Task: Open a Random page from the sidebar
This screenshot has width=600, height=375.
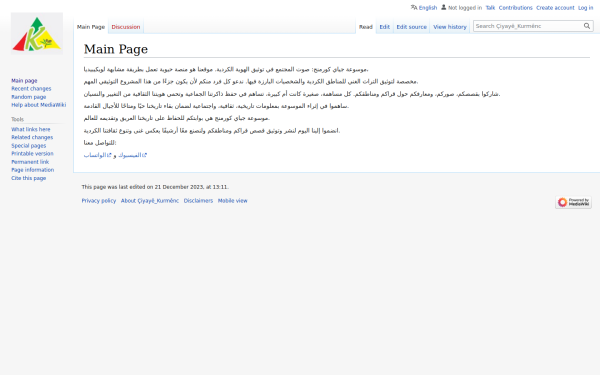Action: coord(28,97)
